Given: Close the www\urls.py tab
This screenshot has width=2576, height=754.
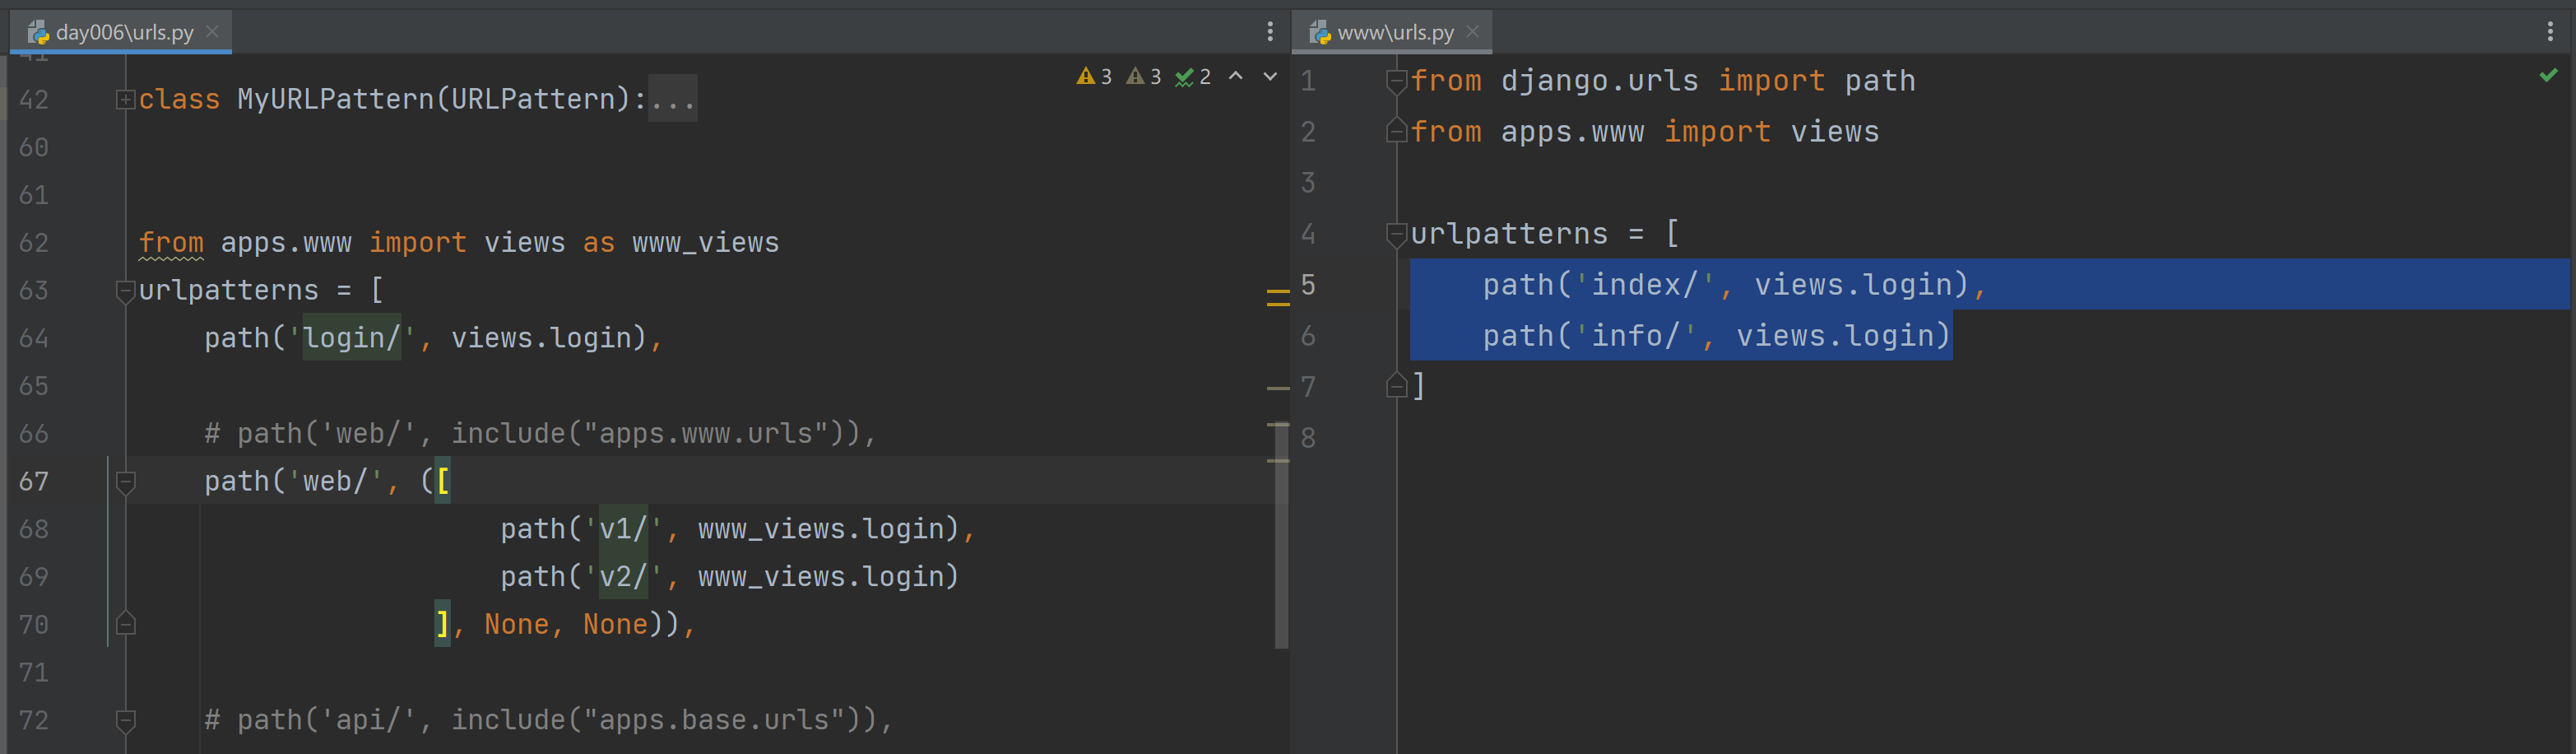Looking at the screenshot, I should click(x=1472, y=32).
